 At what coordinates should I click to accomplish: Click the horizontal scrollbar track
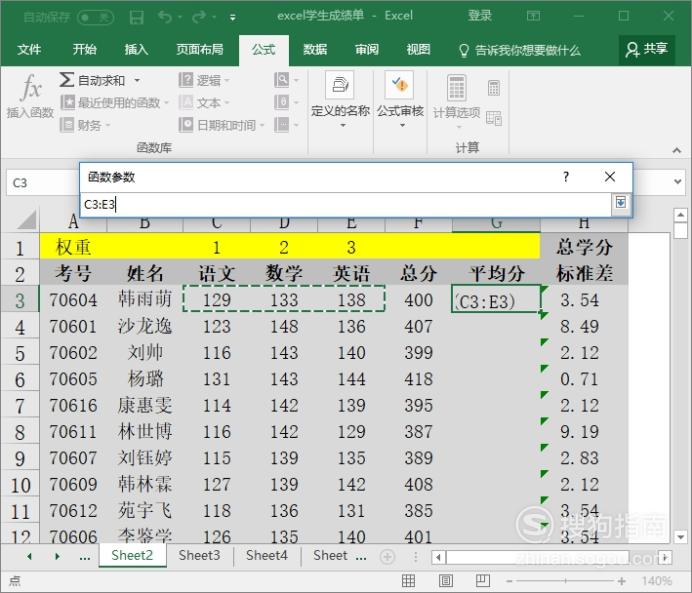pyautogui.click(x=552, y=557)
